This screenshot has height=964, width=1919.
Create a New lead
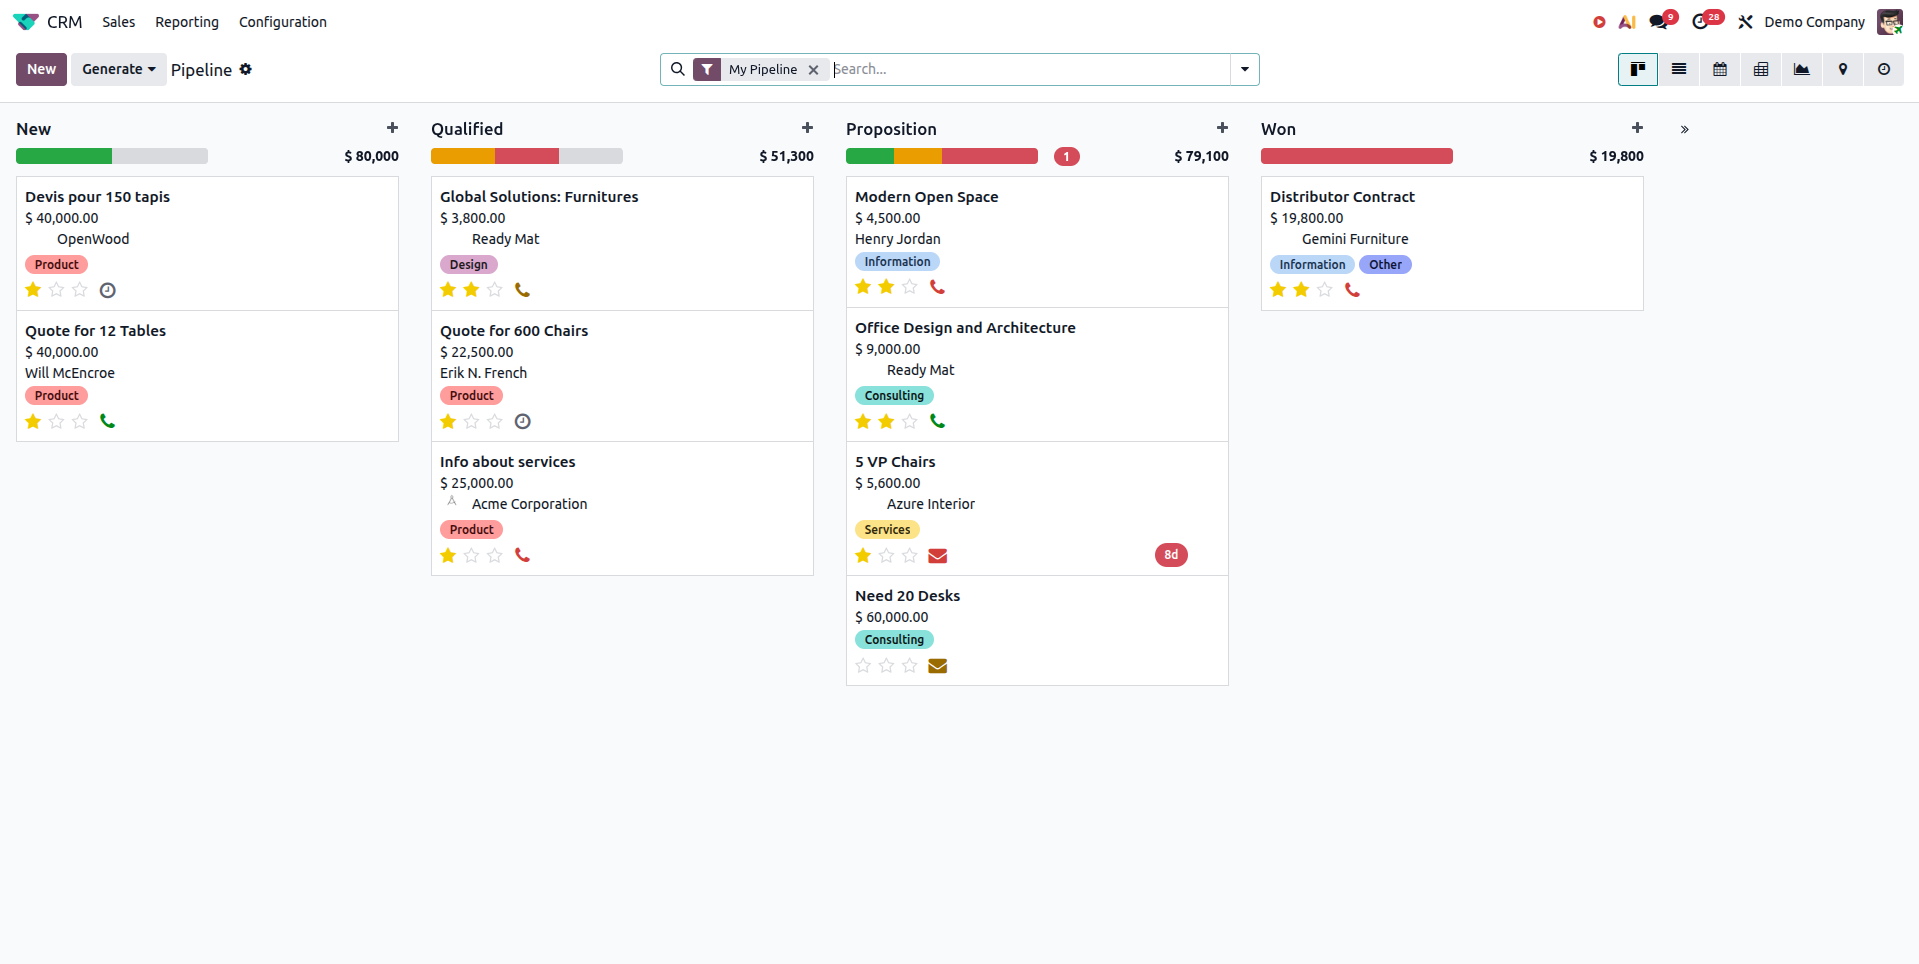[41, 69]
